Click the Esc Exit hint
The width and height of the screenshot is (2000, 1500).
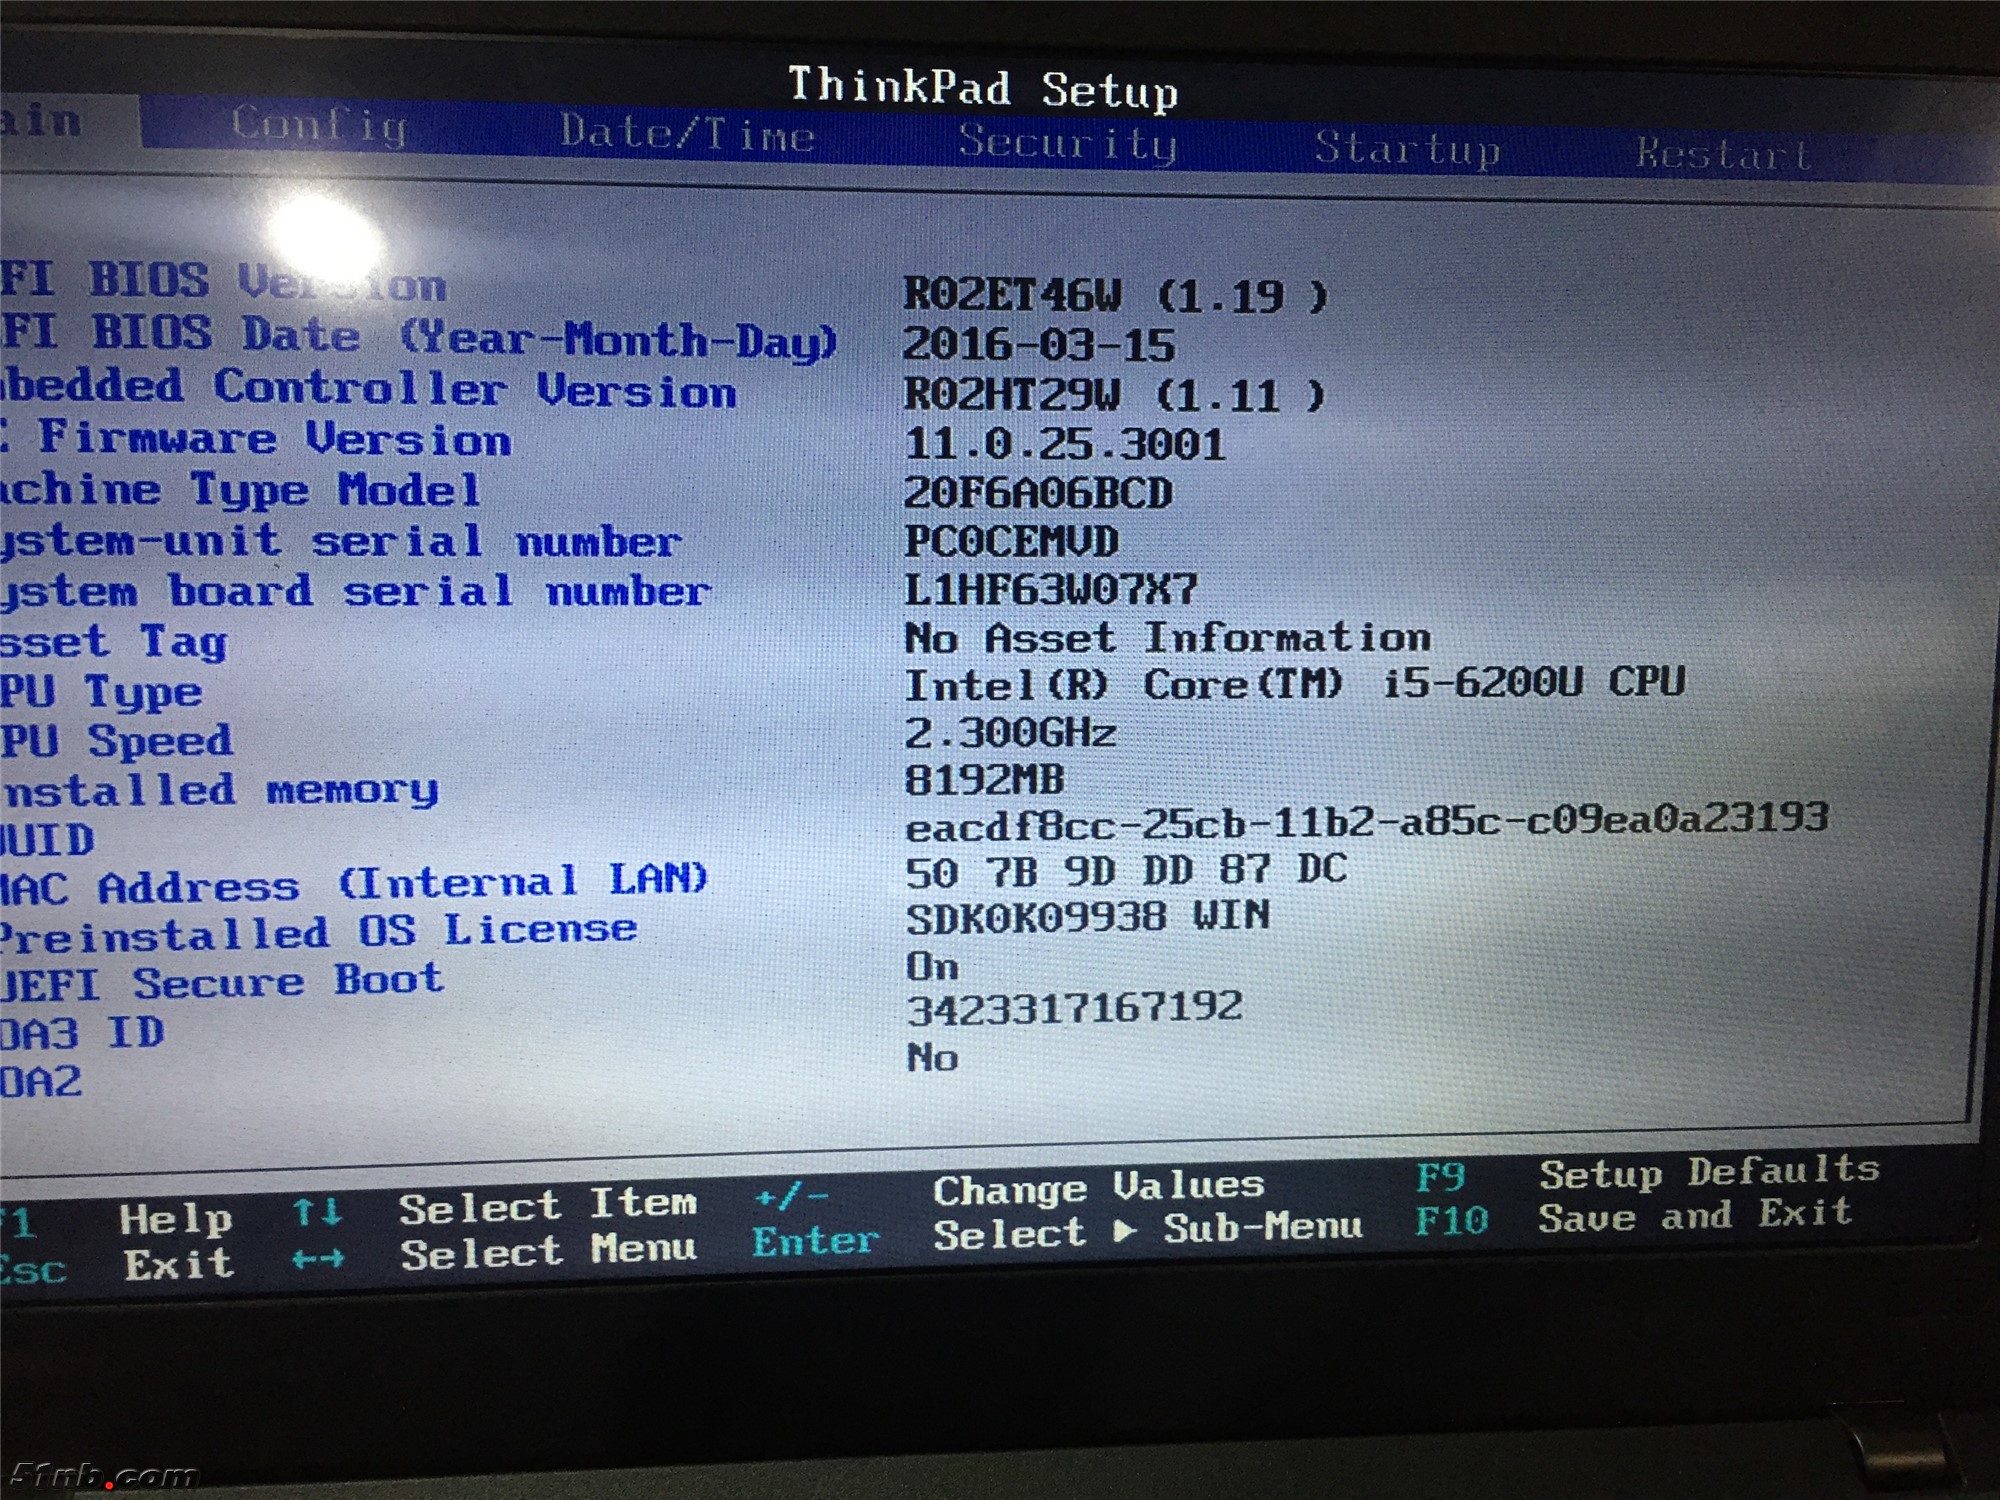click(x=32, y=1269)
